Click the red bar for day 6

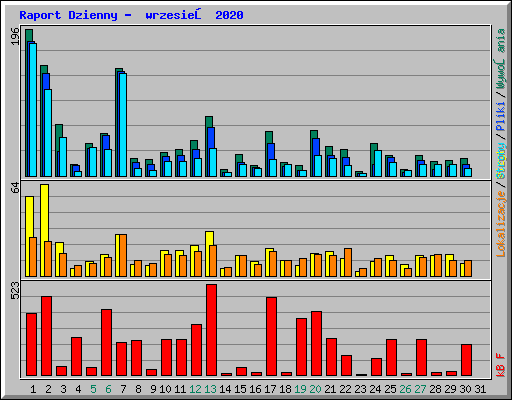click(106, 342)
